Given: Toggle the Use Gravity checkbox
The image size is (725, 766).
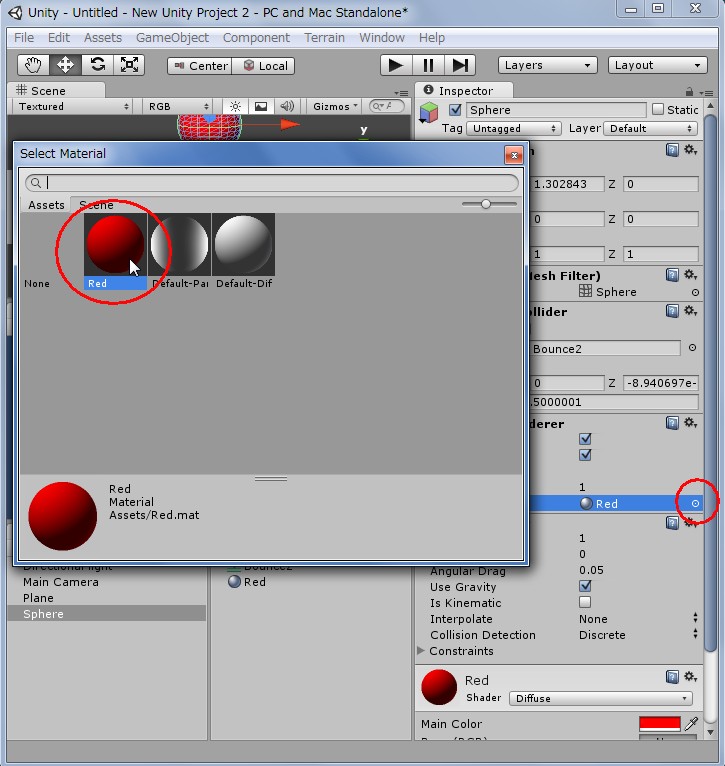Looking at the screenshot, I should 585,586.
